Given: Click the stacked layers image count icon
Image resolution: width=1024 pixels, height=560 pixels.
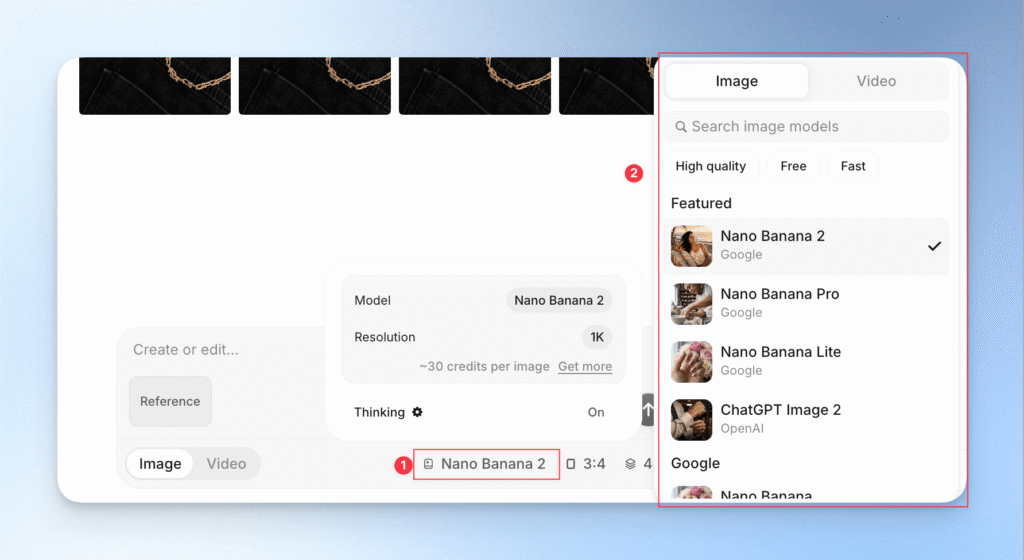Looking at the screenshot, I should coord(630,464).
